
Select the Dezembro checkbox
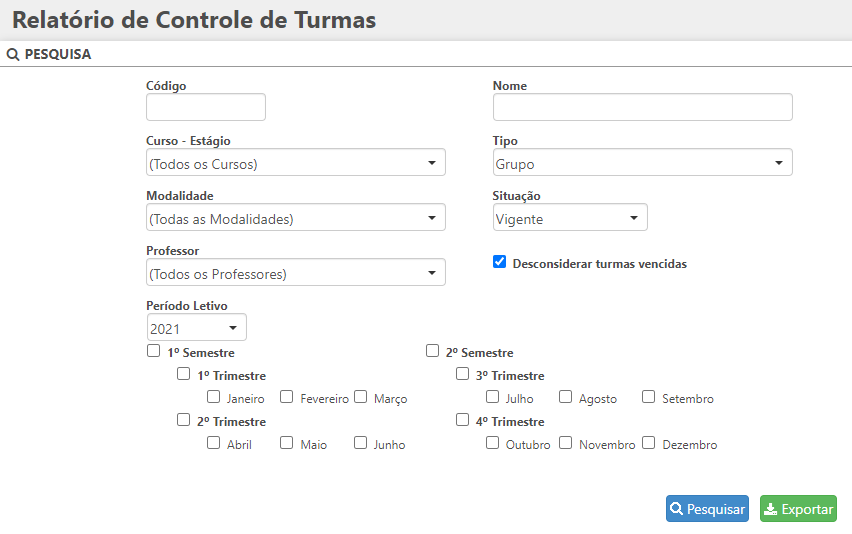649,443
